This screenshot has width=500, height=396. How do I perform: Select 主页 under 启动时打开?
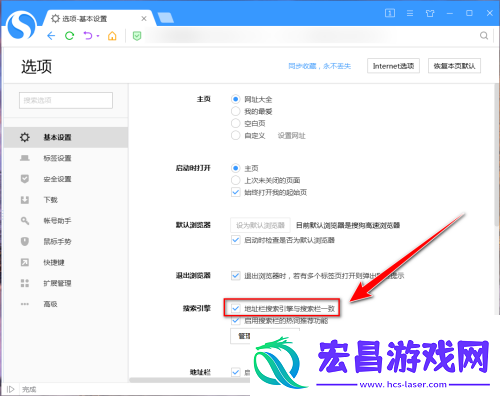coord(235,168)
